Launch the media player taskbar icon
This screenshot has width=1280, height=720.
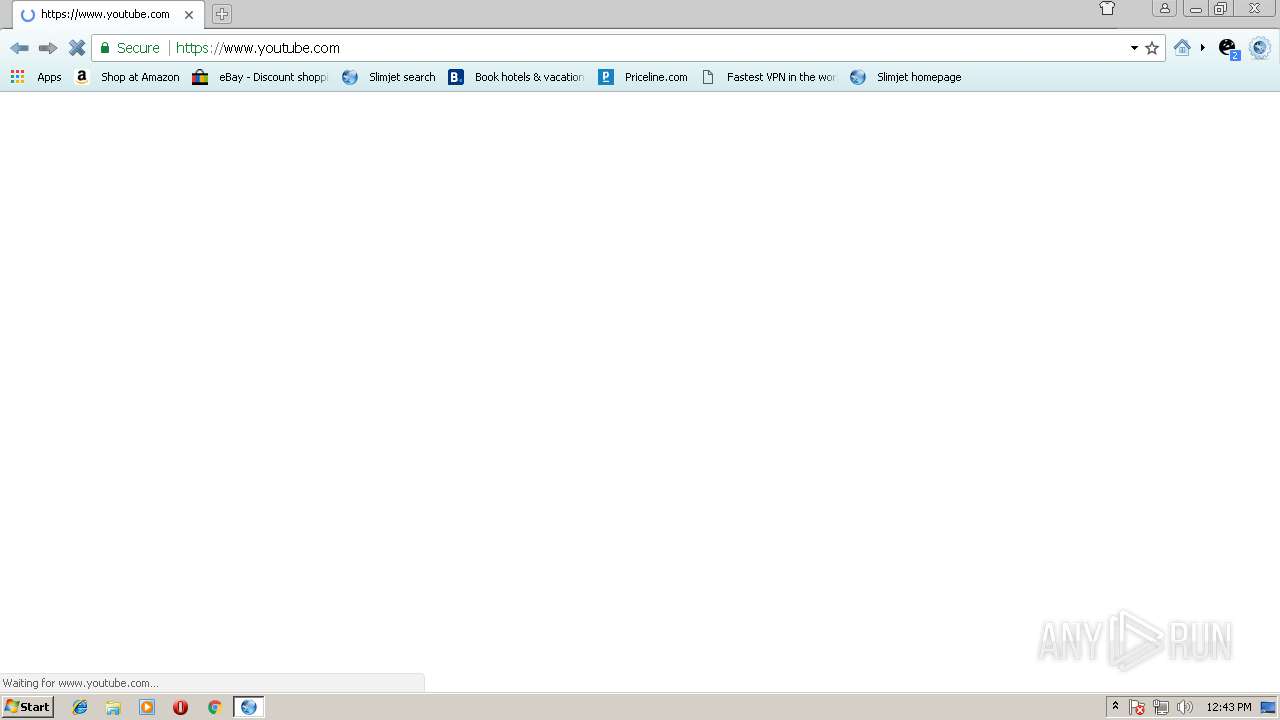point(147,707)
